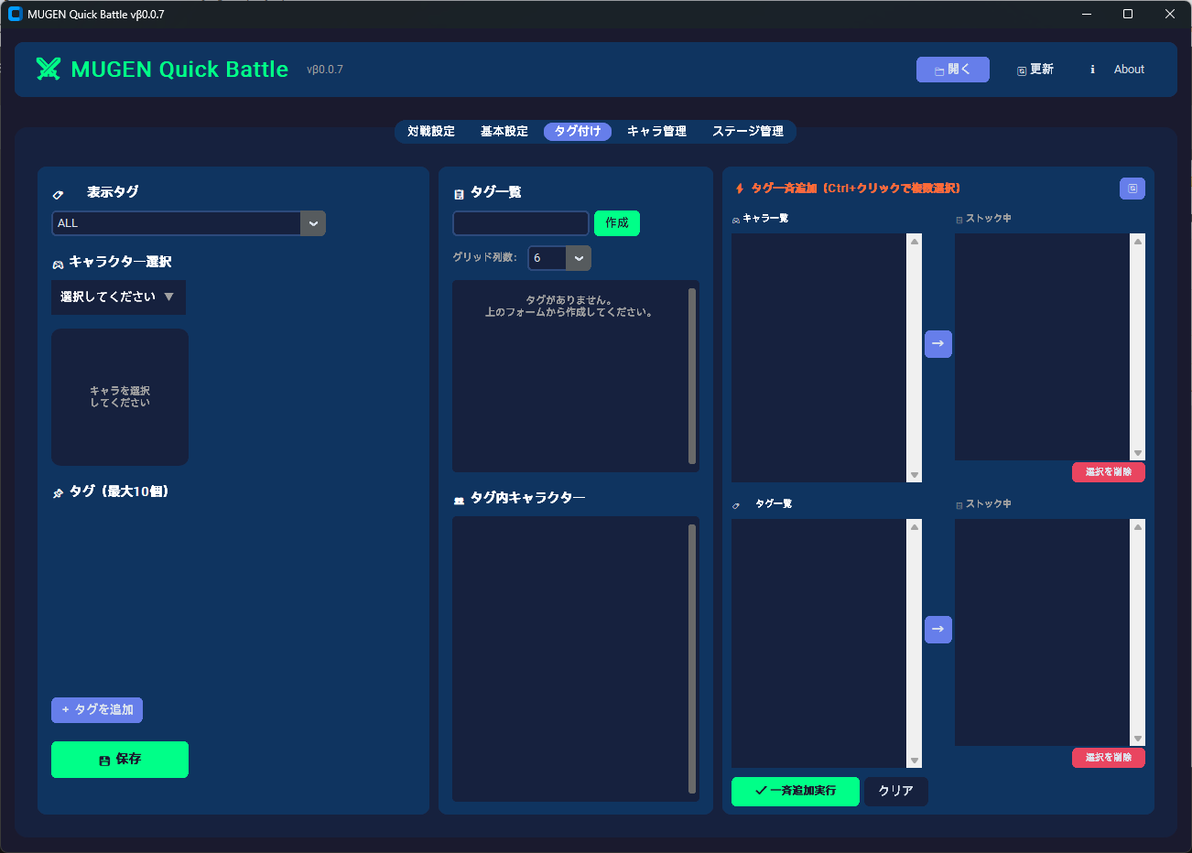Move selected characters to stock with arrow

938,344
